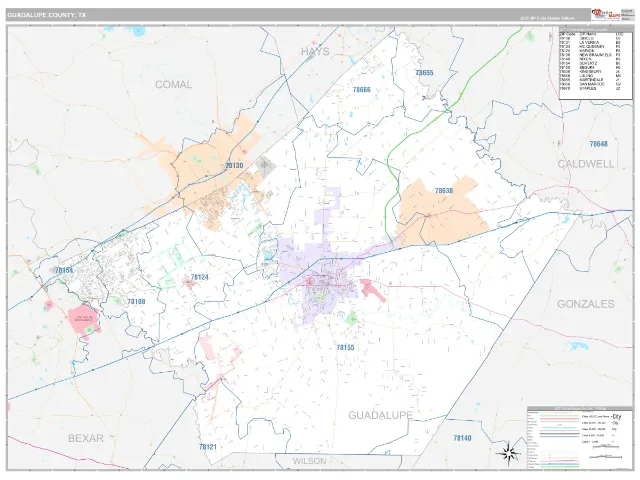Click the large 'City' sample in legend
Viewport: 640px width, 480px height.
[617, 417]
